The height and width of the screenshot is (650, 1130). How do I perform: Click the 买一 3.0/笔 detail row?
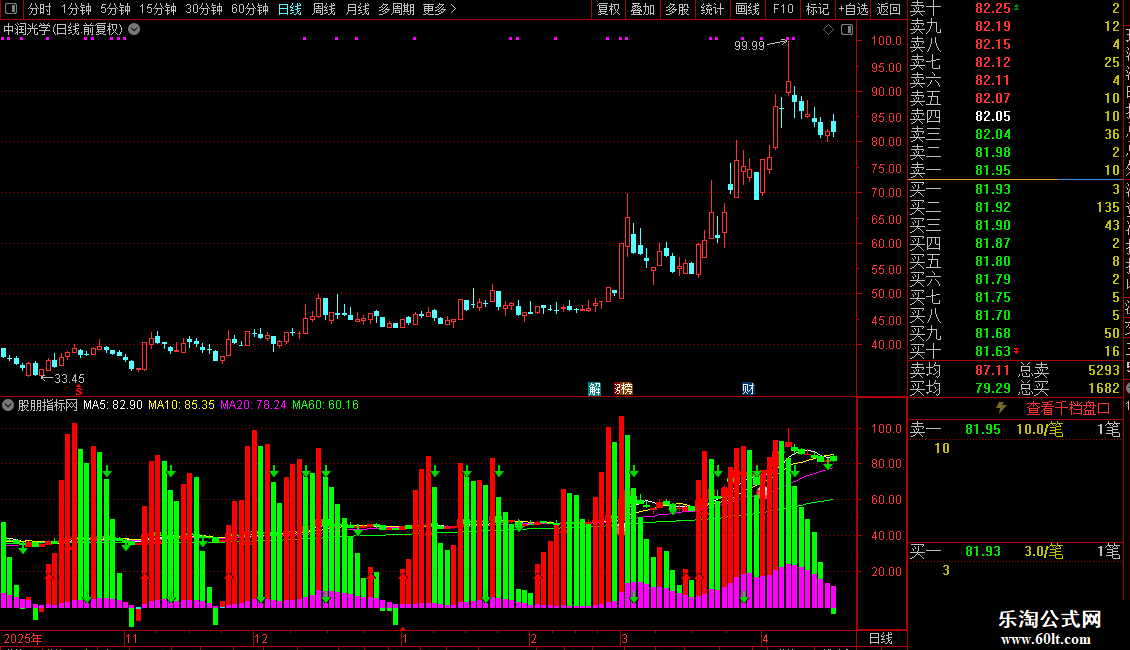click(x=1015, y=551)
